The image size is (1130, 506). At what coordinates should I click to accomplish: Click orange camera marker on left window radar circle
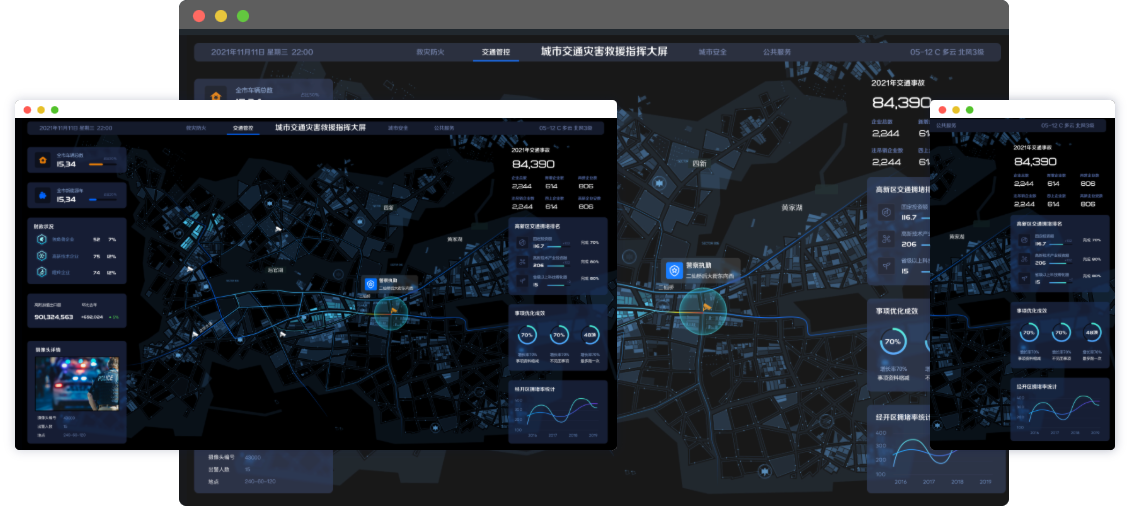393,310
